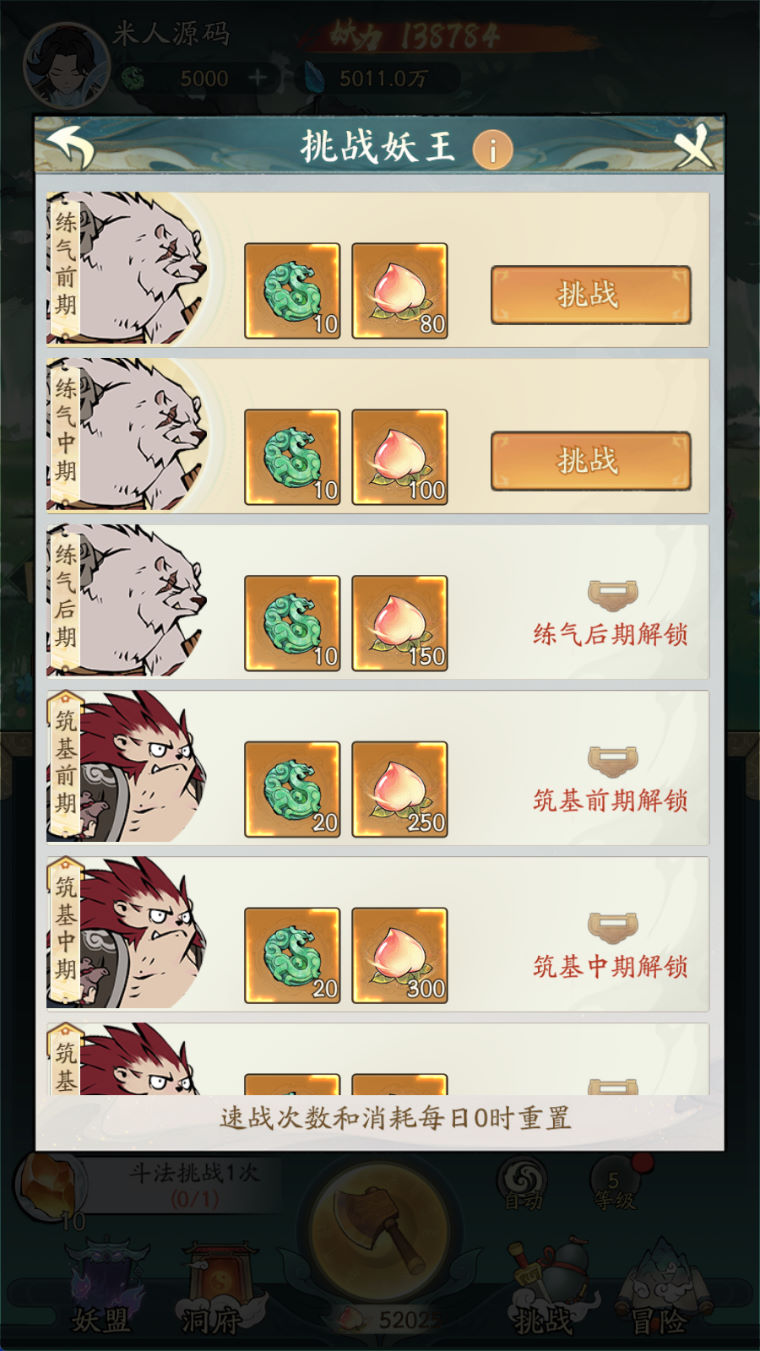Select the 筑基前期 red-haired boss portrait

[x=128, y=766]
